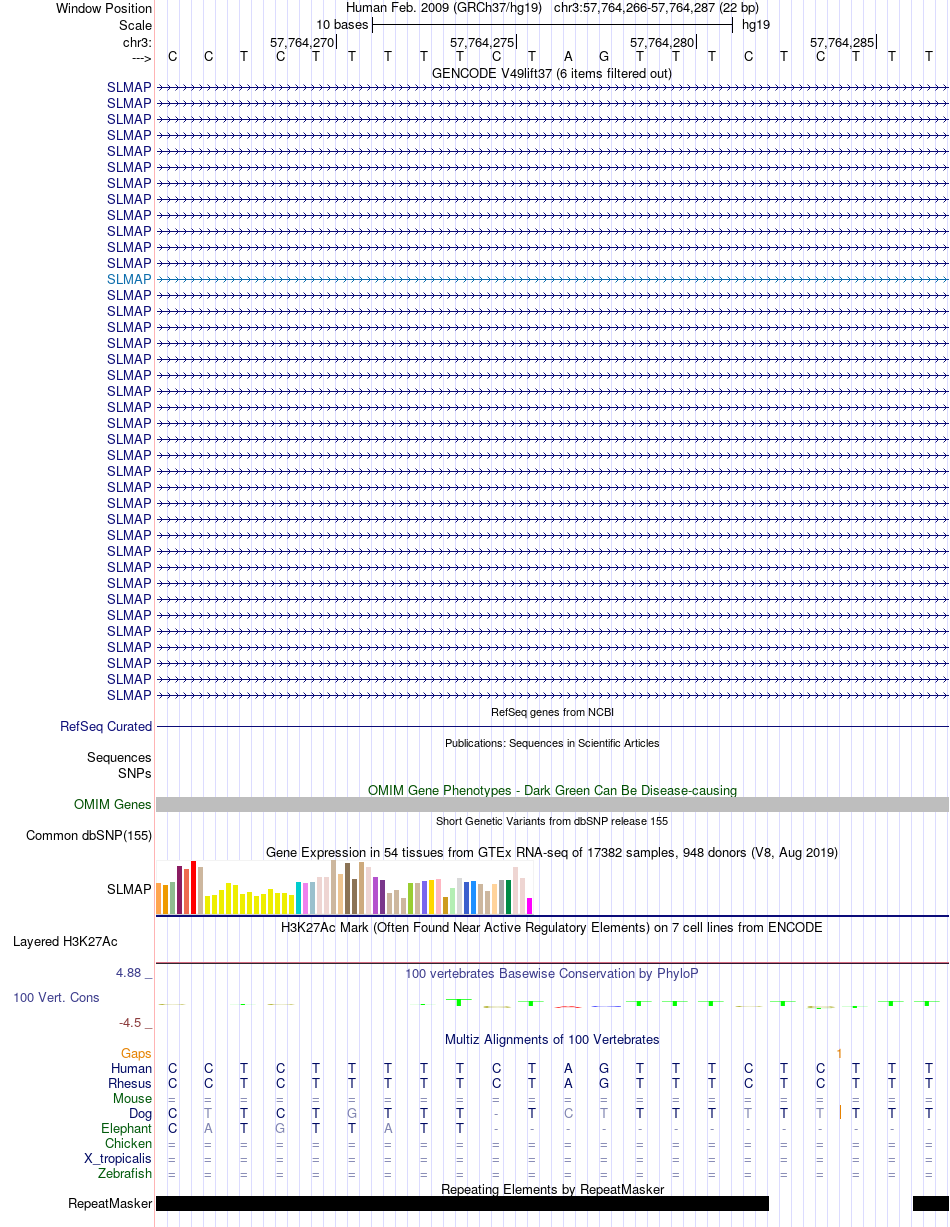Click the RepeatMasker label on the left
The image size is (950, 1227).
(x=110, y=1204)
